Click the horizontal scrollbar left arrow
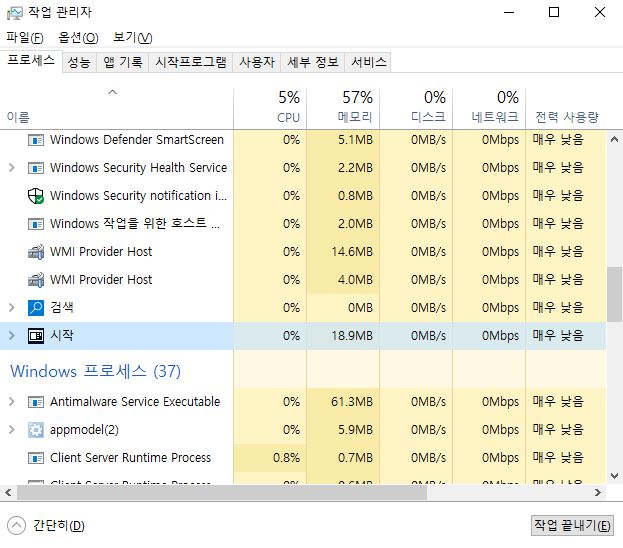 tap(8, 493)
